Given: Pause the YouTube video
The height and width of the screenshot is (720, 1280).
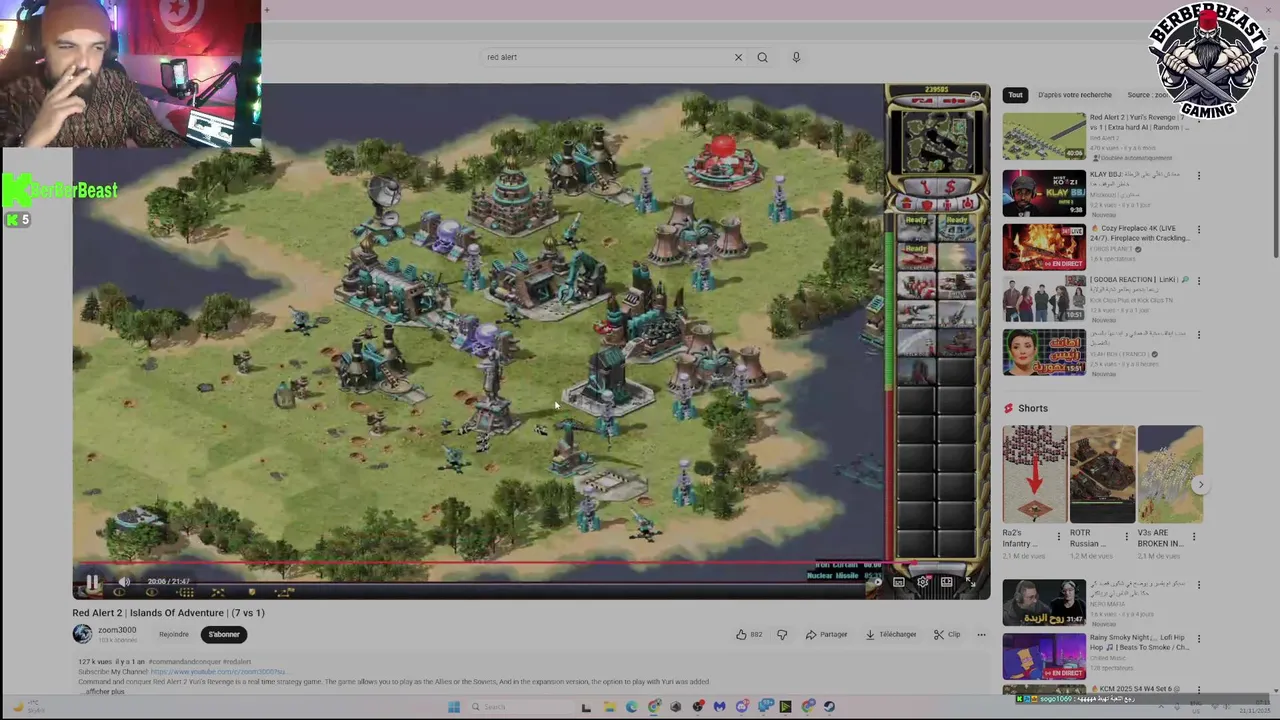Looking at the screenshot, I should pyautogui.click(x=92, y=581).
